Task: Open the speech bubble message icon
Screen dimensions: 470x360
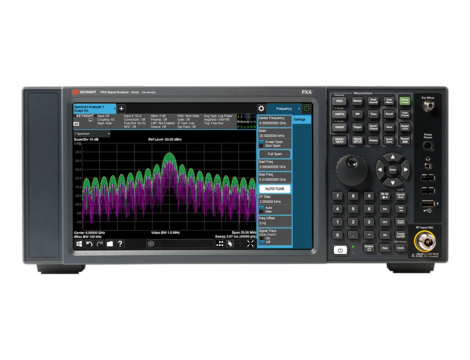Action: click(x=151, y=244)
